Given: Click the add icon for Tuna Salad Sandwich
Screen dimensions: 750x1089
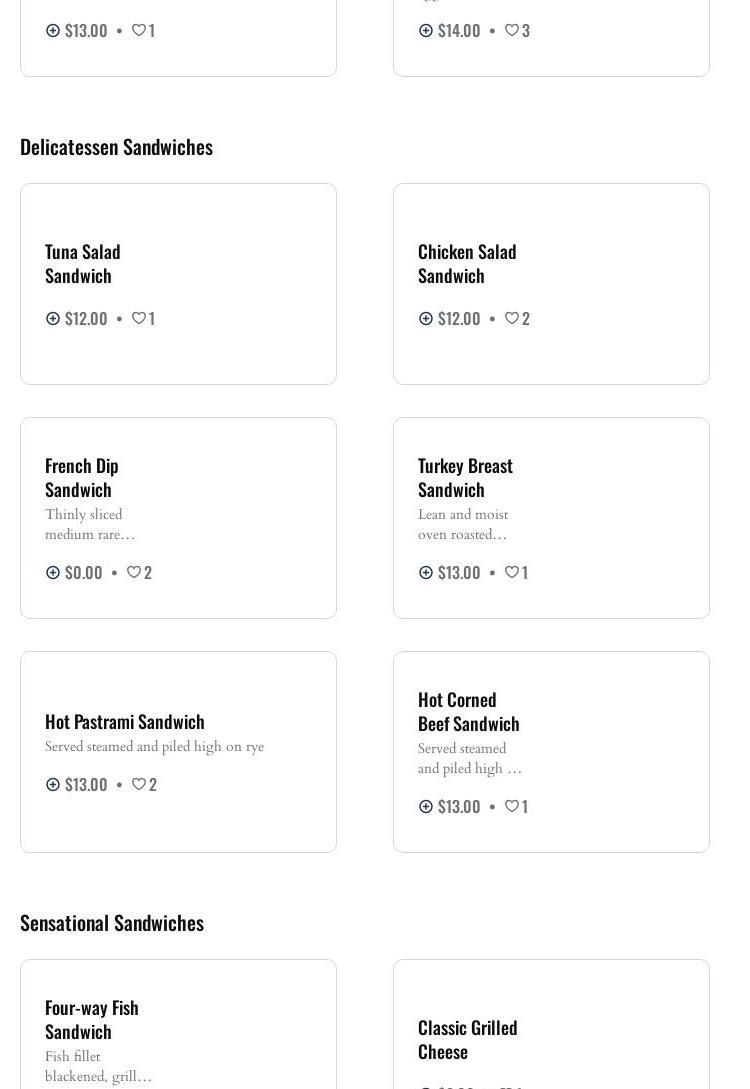Looking at the screenshot, I should click(x=53, y=318).
